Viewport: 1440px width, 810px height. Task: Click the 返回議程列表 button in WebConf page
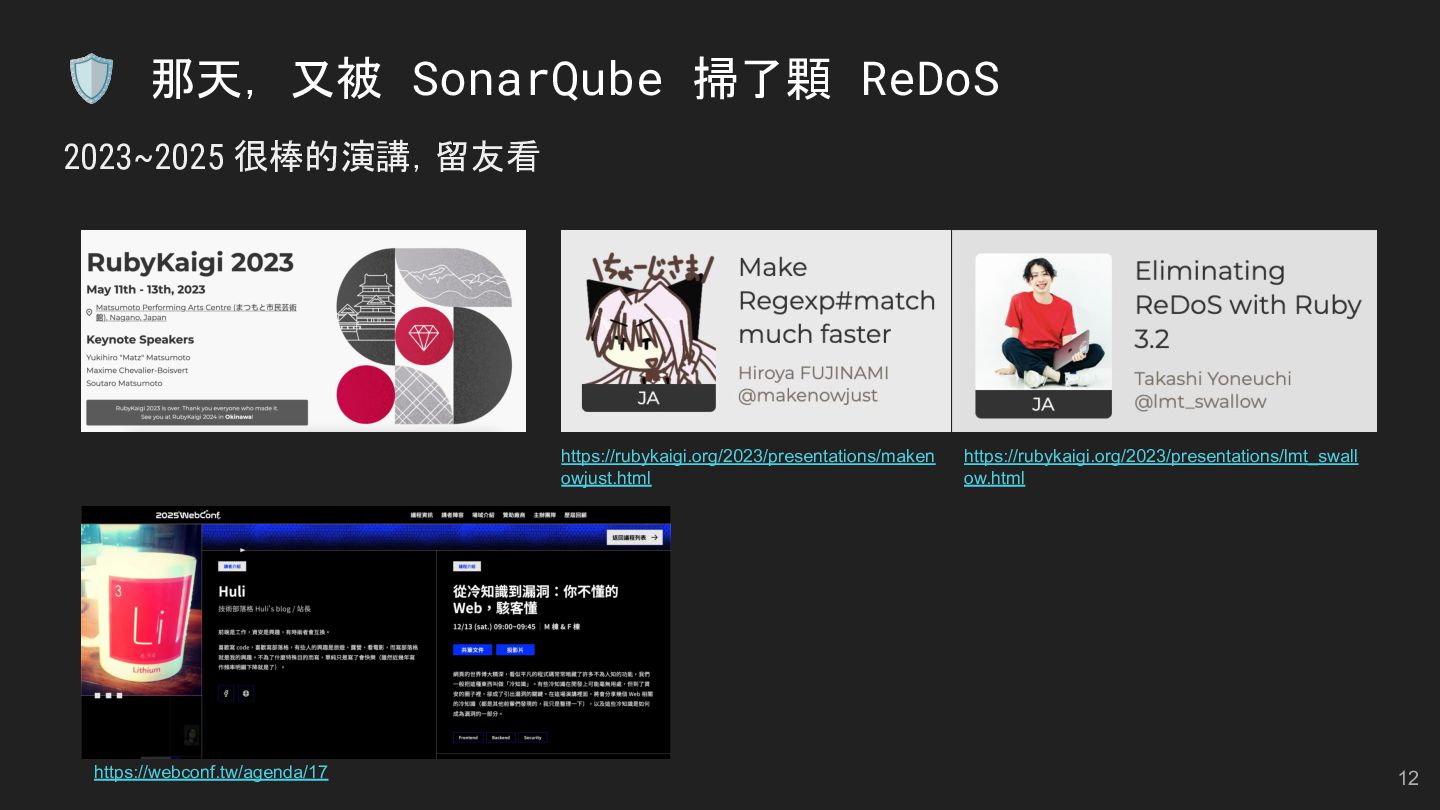635,538
